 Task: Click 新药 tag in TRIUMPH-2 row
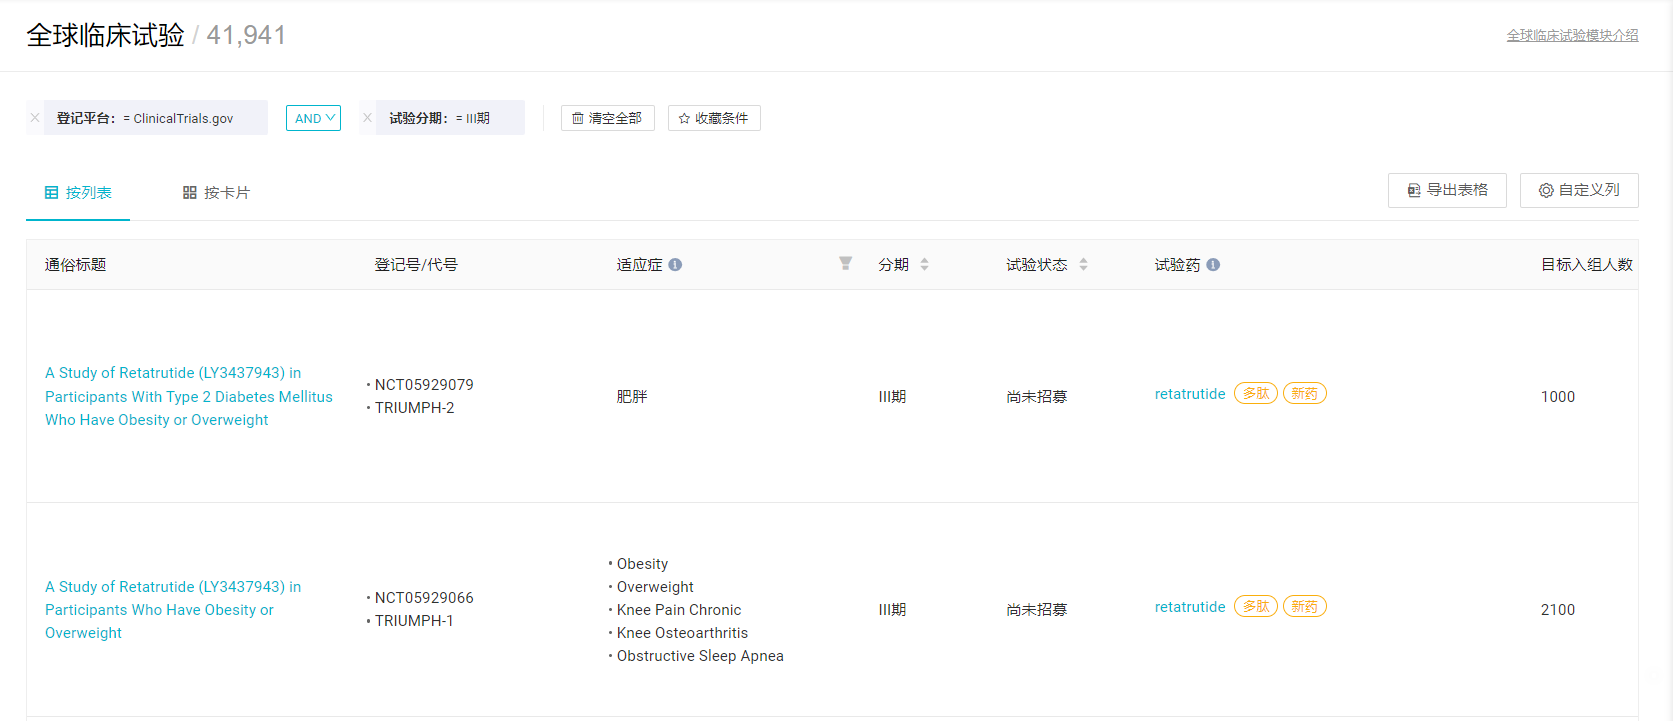(x=1304, y=394)
